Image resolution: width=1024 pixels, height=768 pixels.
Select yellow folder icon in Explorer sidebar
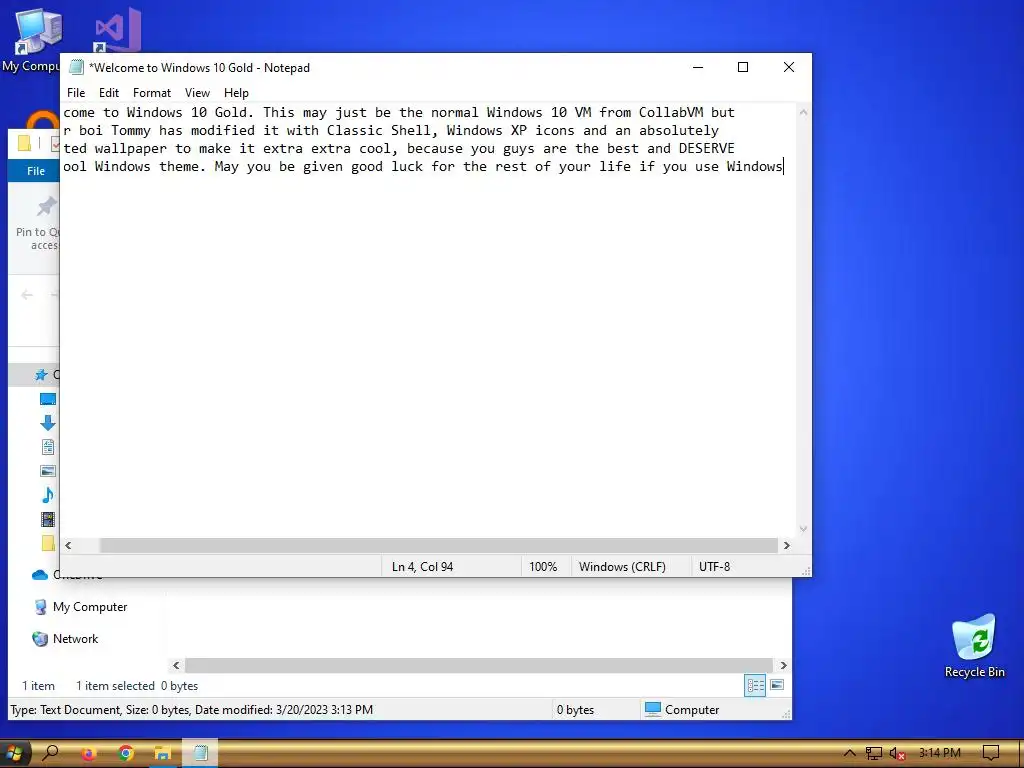coord(49,543)
